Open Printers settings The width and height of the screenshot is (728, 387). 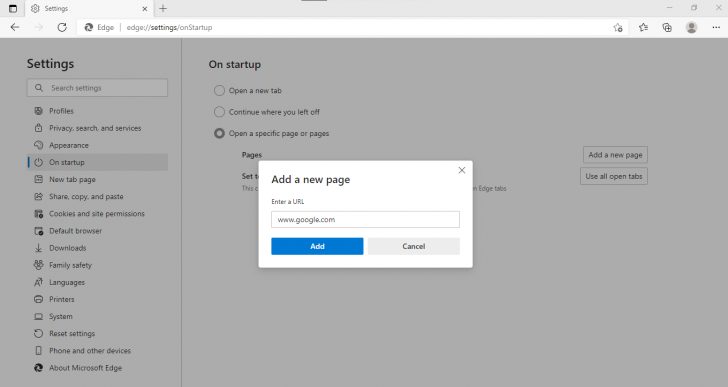[98, 300]
